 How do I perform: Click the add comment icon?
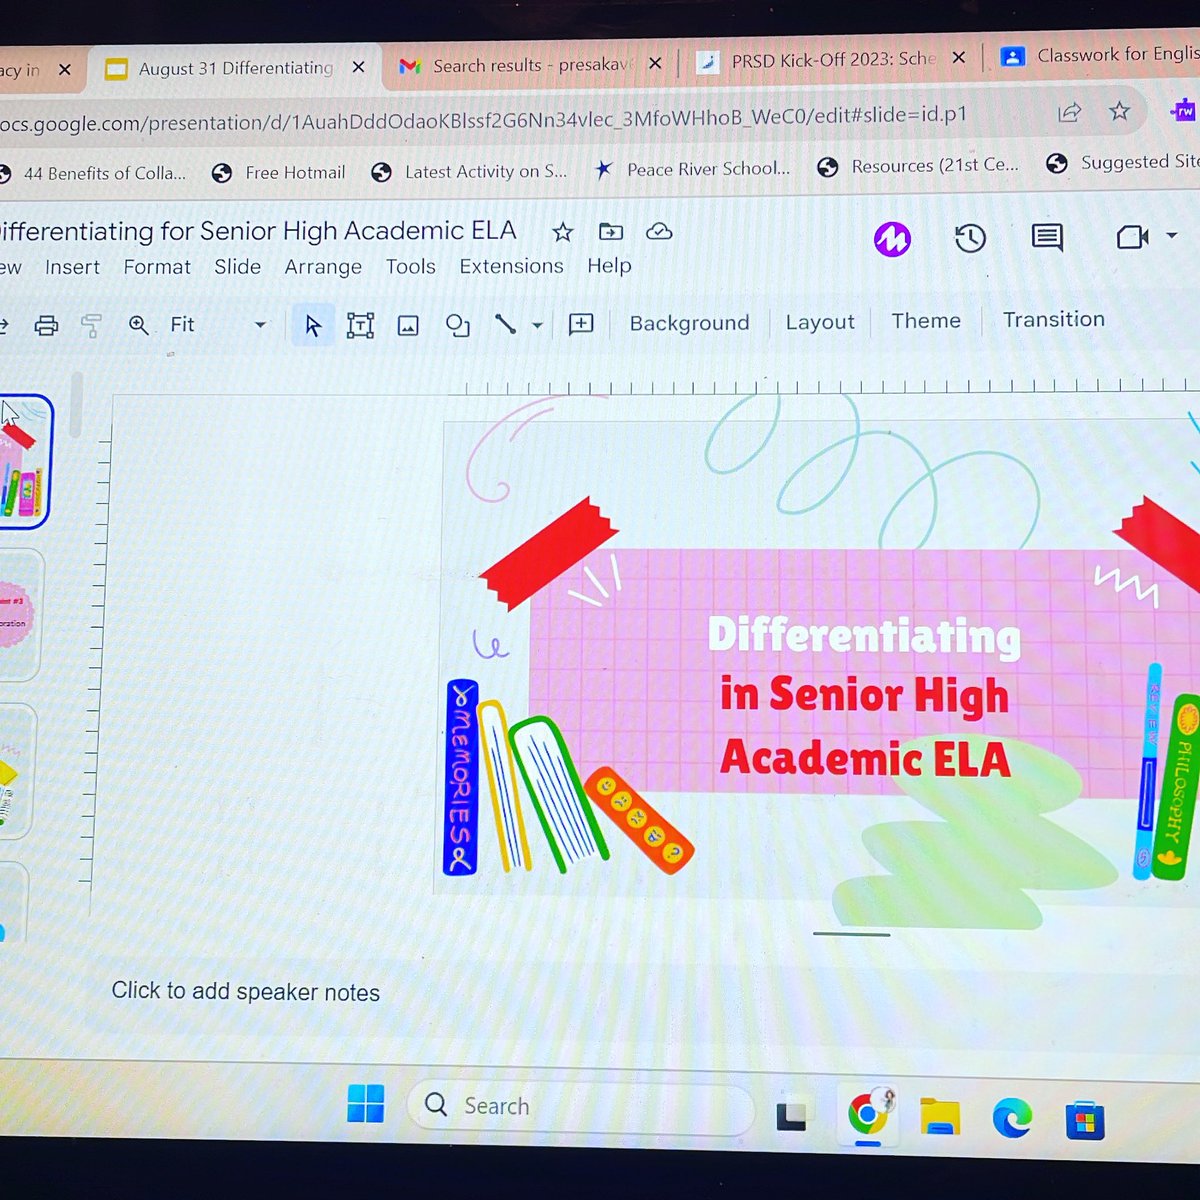pyautogui.click(x=581, y=324)
